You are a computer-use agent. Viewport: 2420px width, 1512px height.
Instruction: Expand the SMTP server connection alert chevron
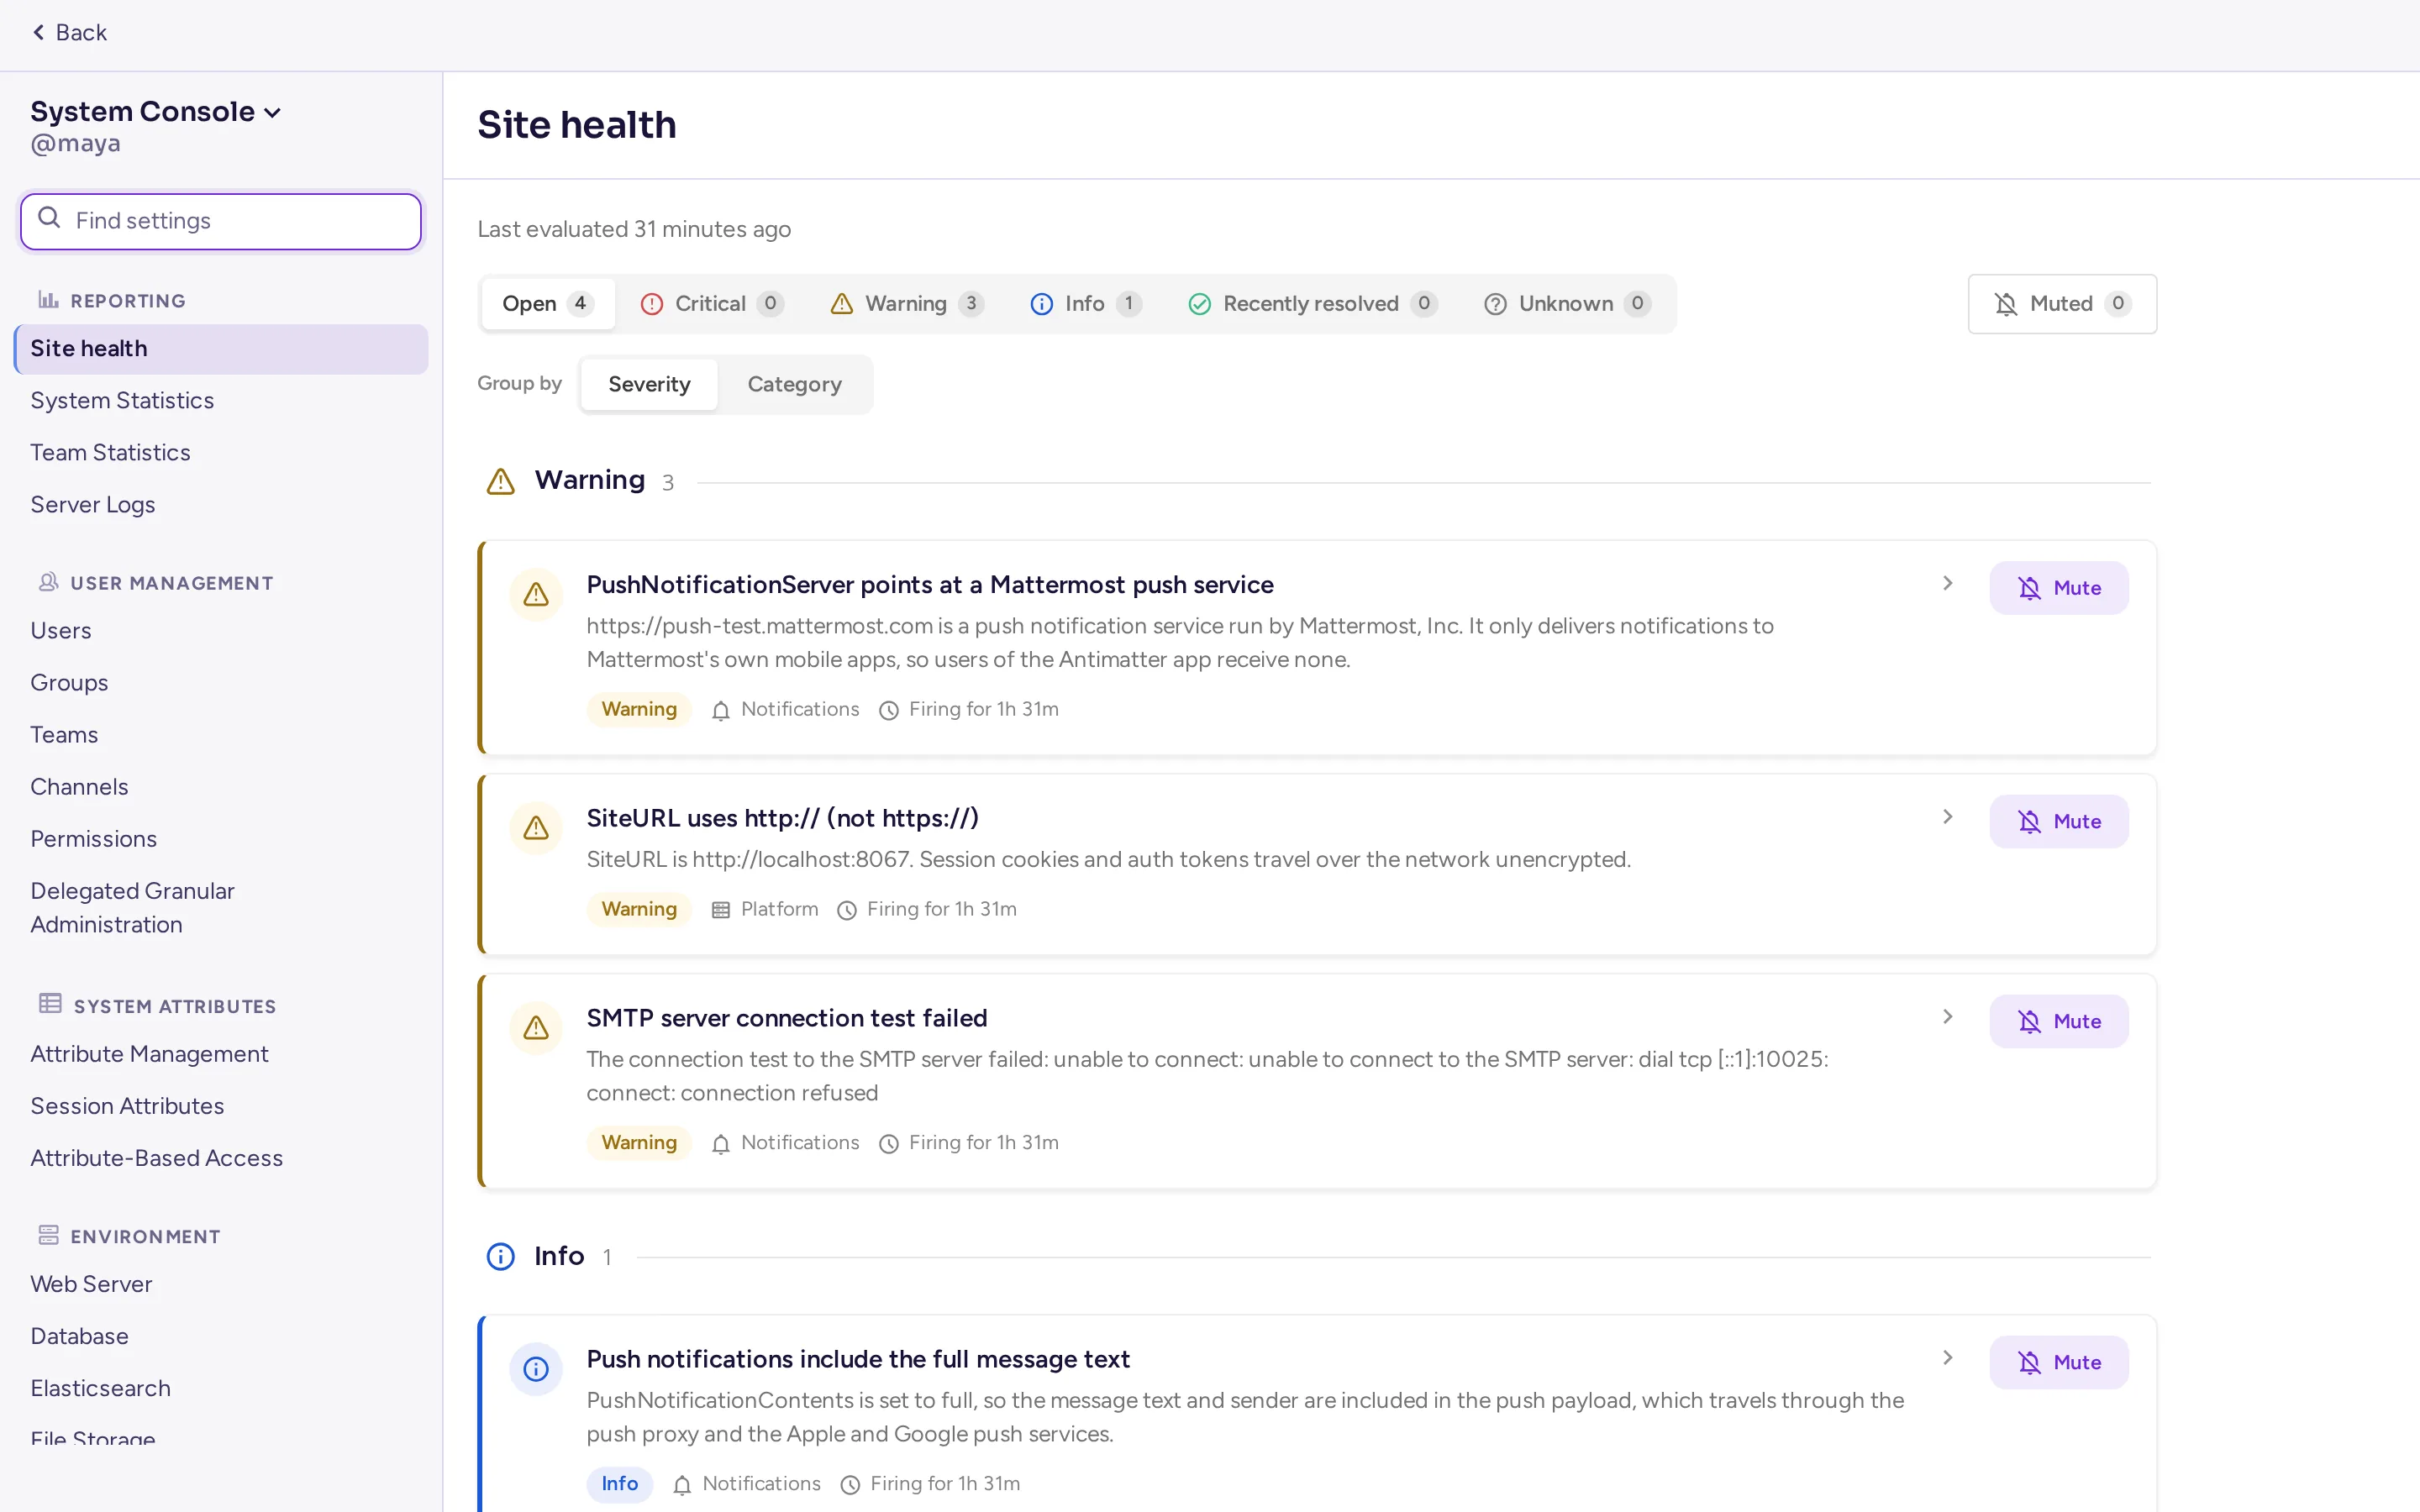[x=1947, y=1017]
